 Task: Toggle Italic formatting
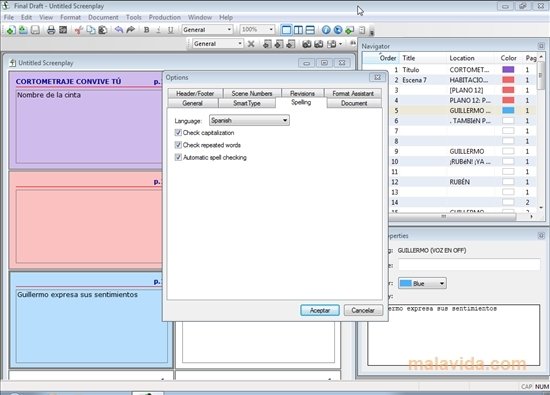[x=158, y=30]
